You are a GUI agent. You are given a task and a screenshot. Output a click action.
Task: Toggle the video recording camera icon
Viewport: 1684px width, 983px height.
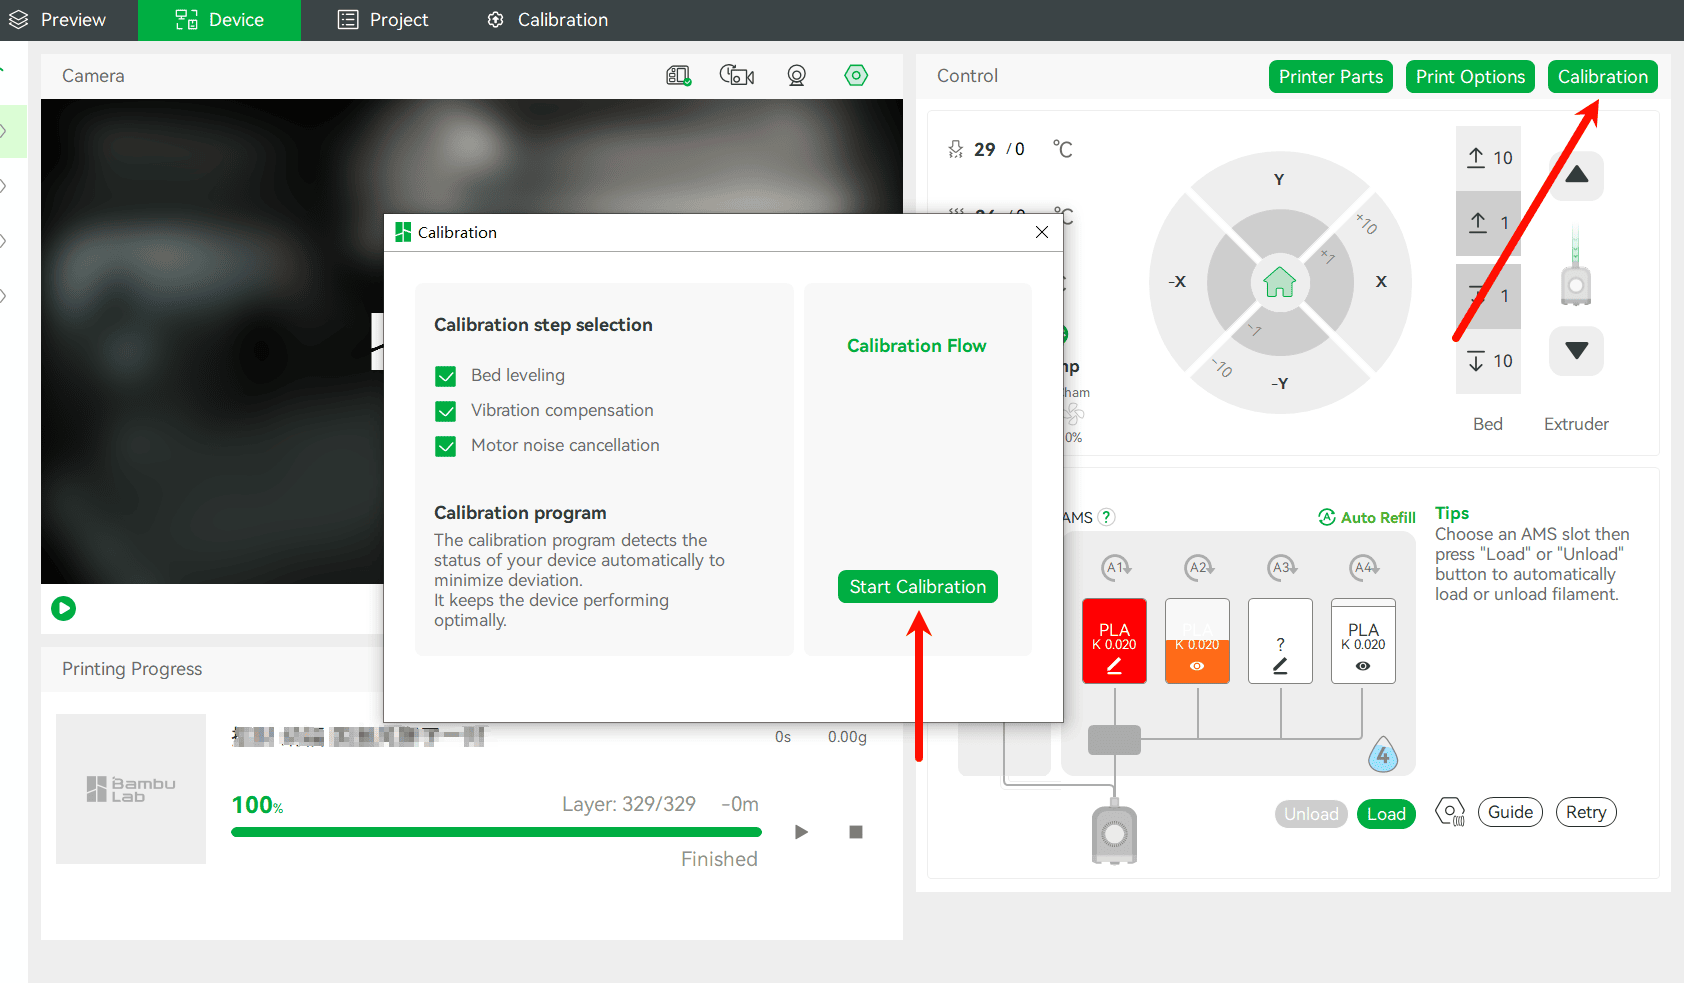pos(737,75)
